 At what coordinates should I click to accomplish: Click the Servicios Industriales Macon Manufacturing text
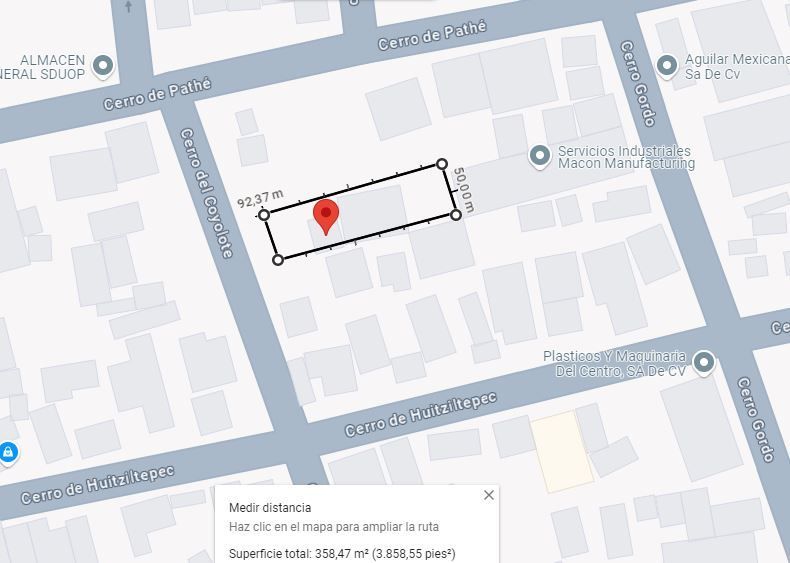(626, 157)
